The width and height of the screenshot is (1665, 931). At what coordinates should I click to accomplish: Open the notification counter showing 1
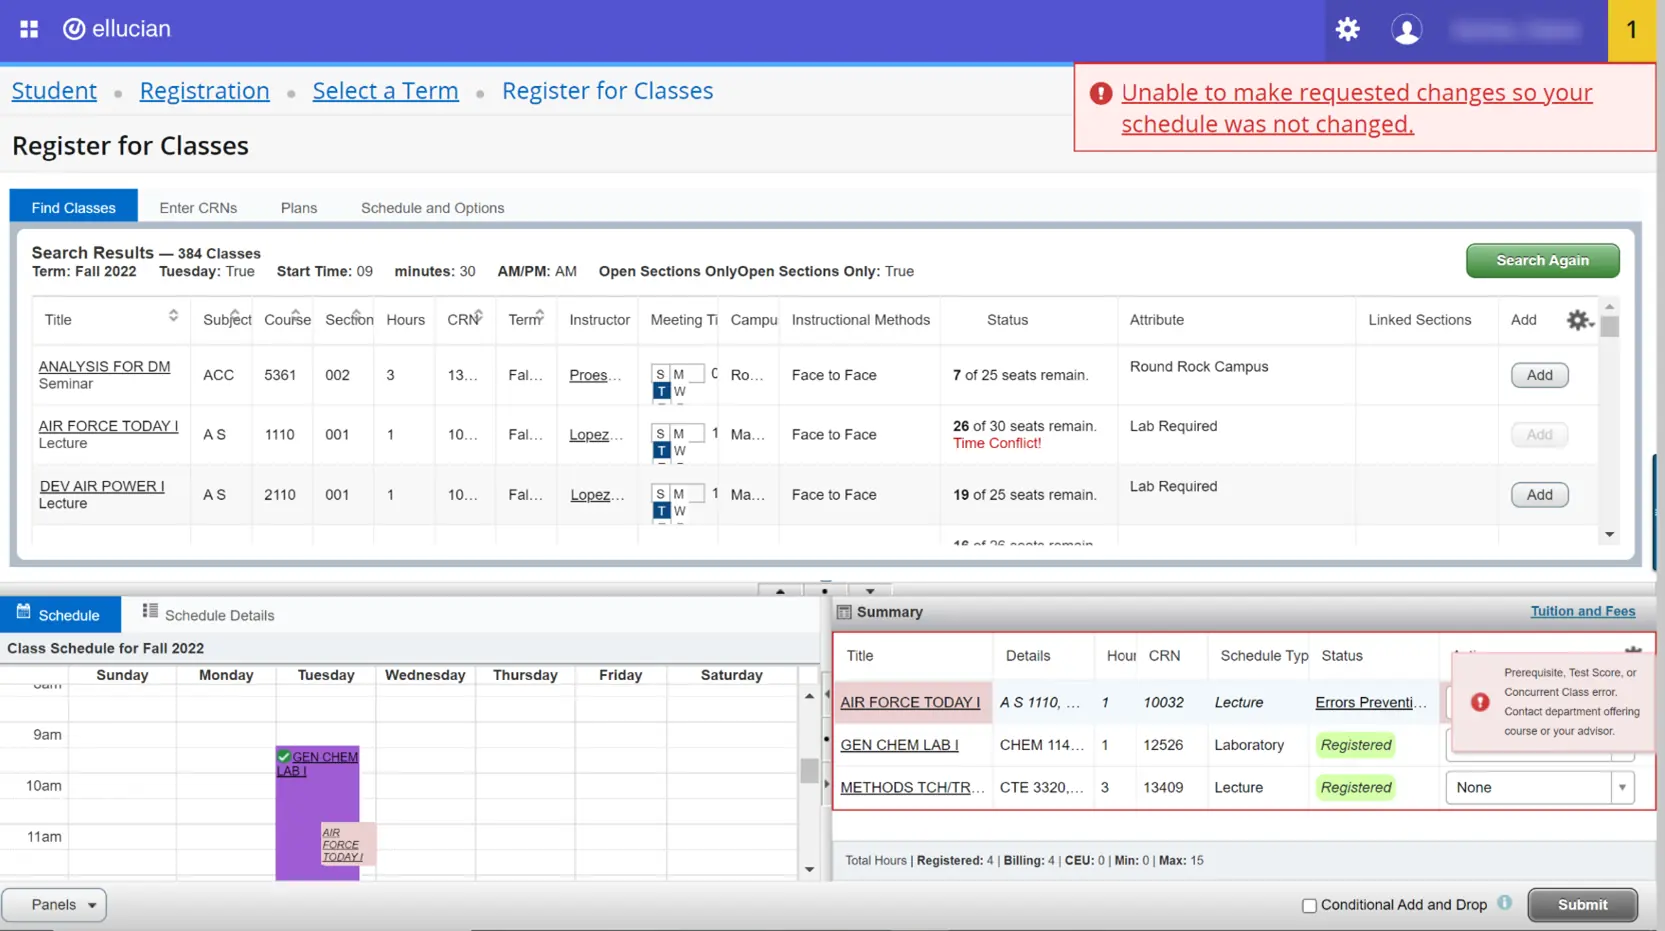(x=1631, y=30)
